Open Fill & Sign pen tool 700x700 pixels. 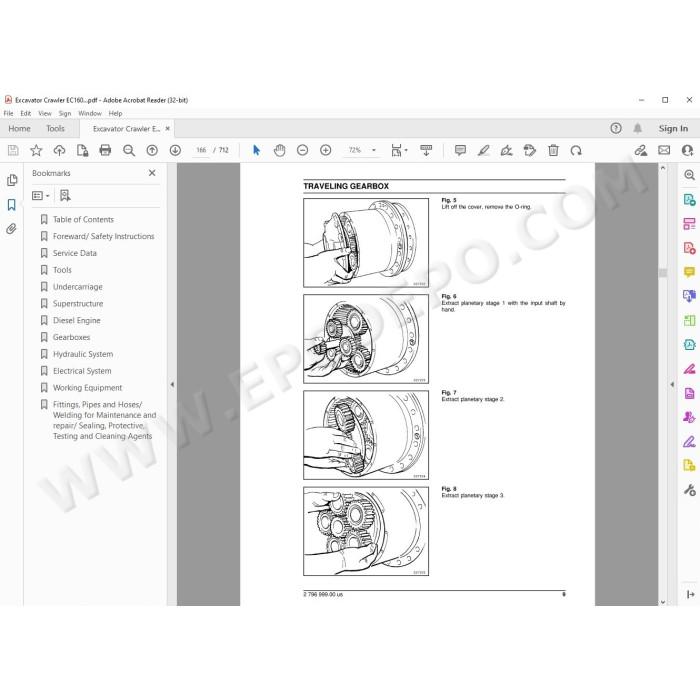[689, 442]
